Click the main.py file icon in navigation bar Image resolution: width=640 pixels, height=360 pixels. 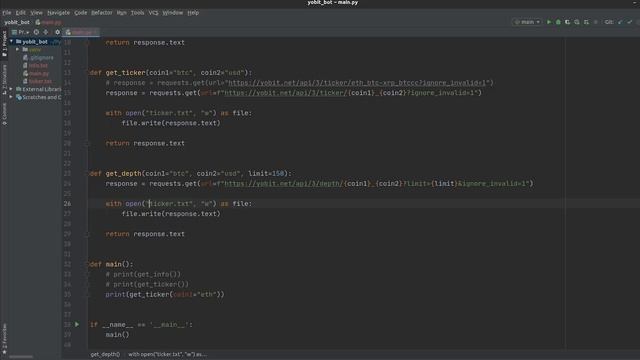[38, 22]
